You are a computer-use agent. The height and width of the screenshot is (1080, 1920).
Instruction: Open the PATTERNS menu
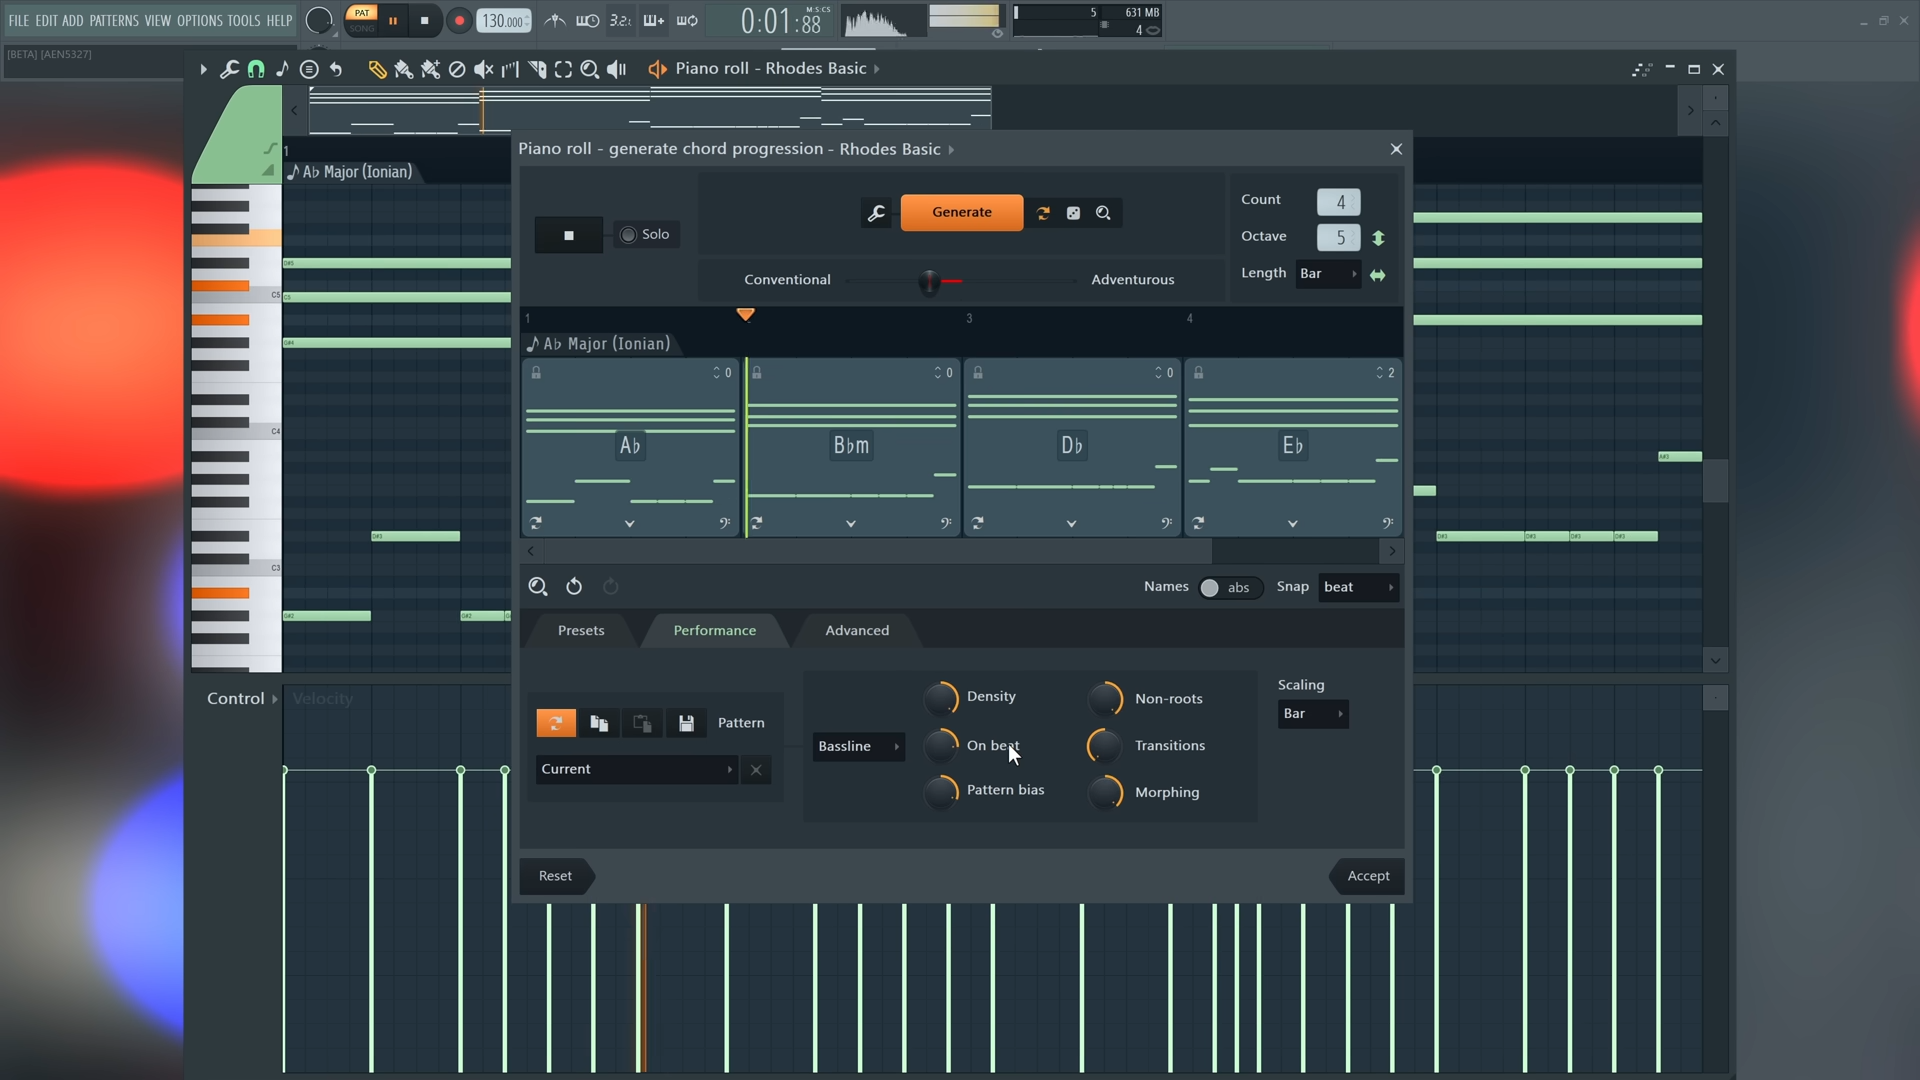(x=114, y=20)
